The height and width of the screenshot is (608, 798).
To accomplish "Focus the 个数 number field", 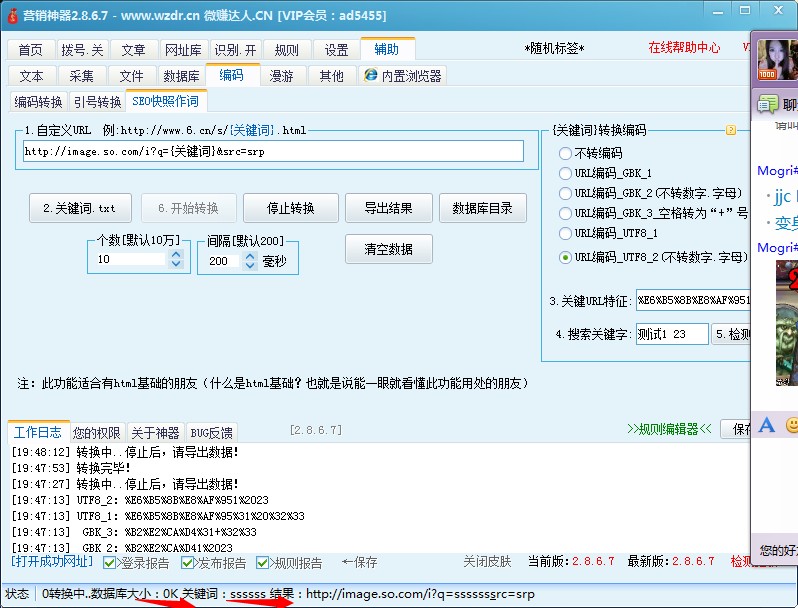I will point(131,259).
